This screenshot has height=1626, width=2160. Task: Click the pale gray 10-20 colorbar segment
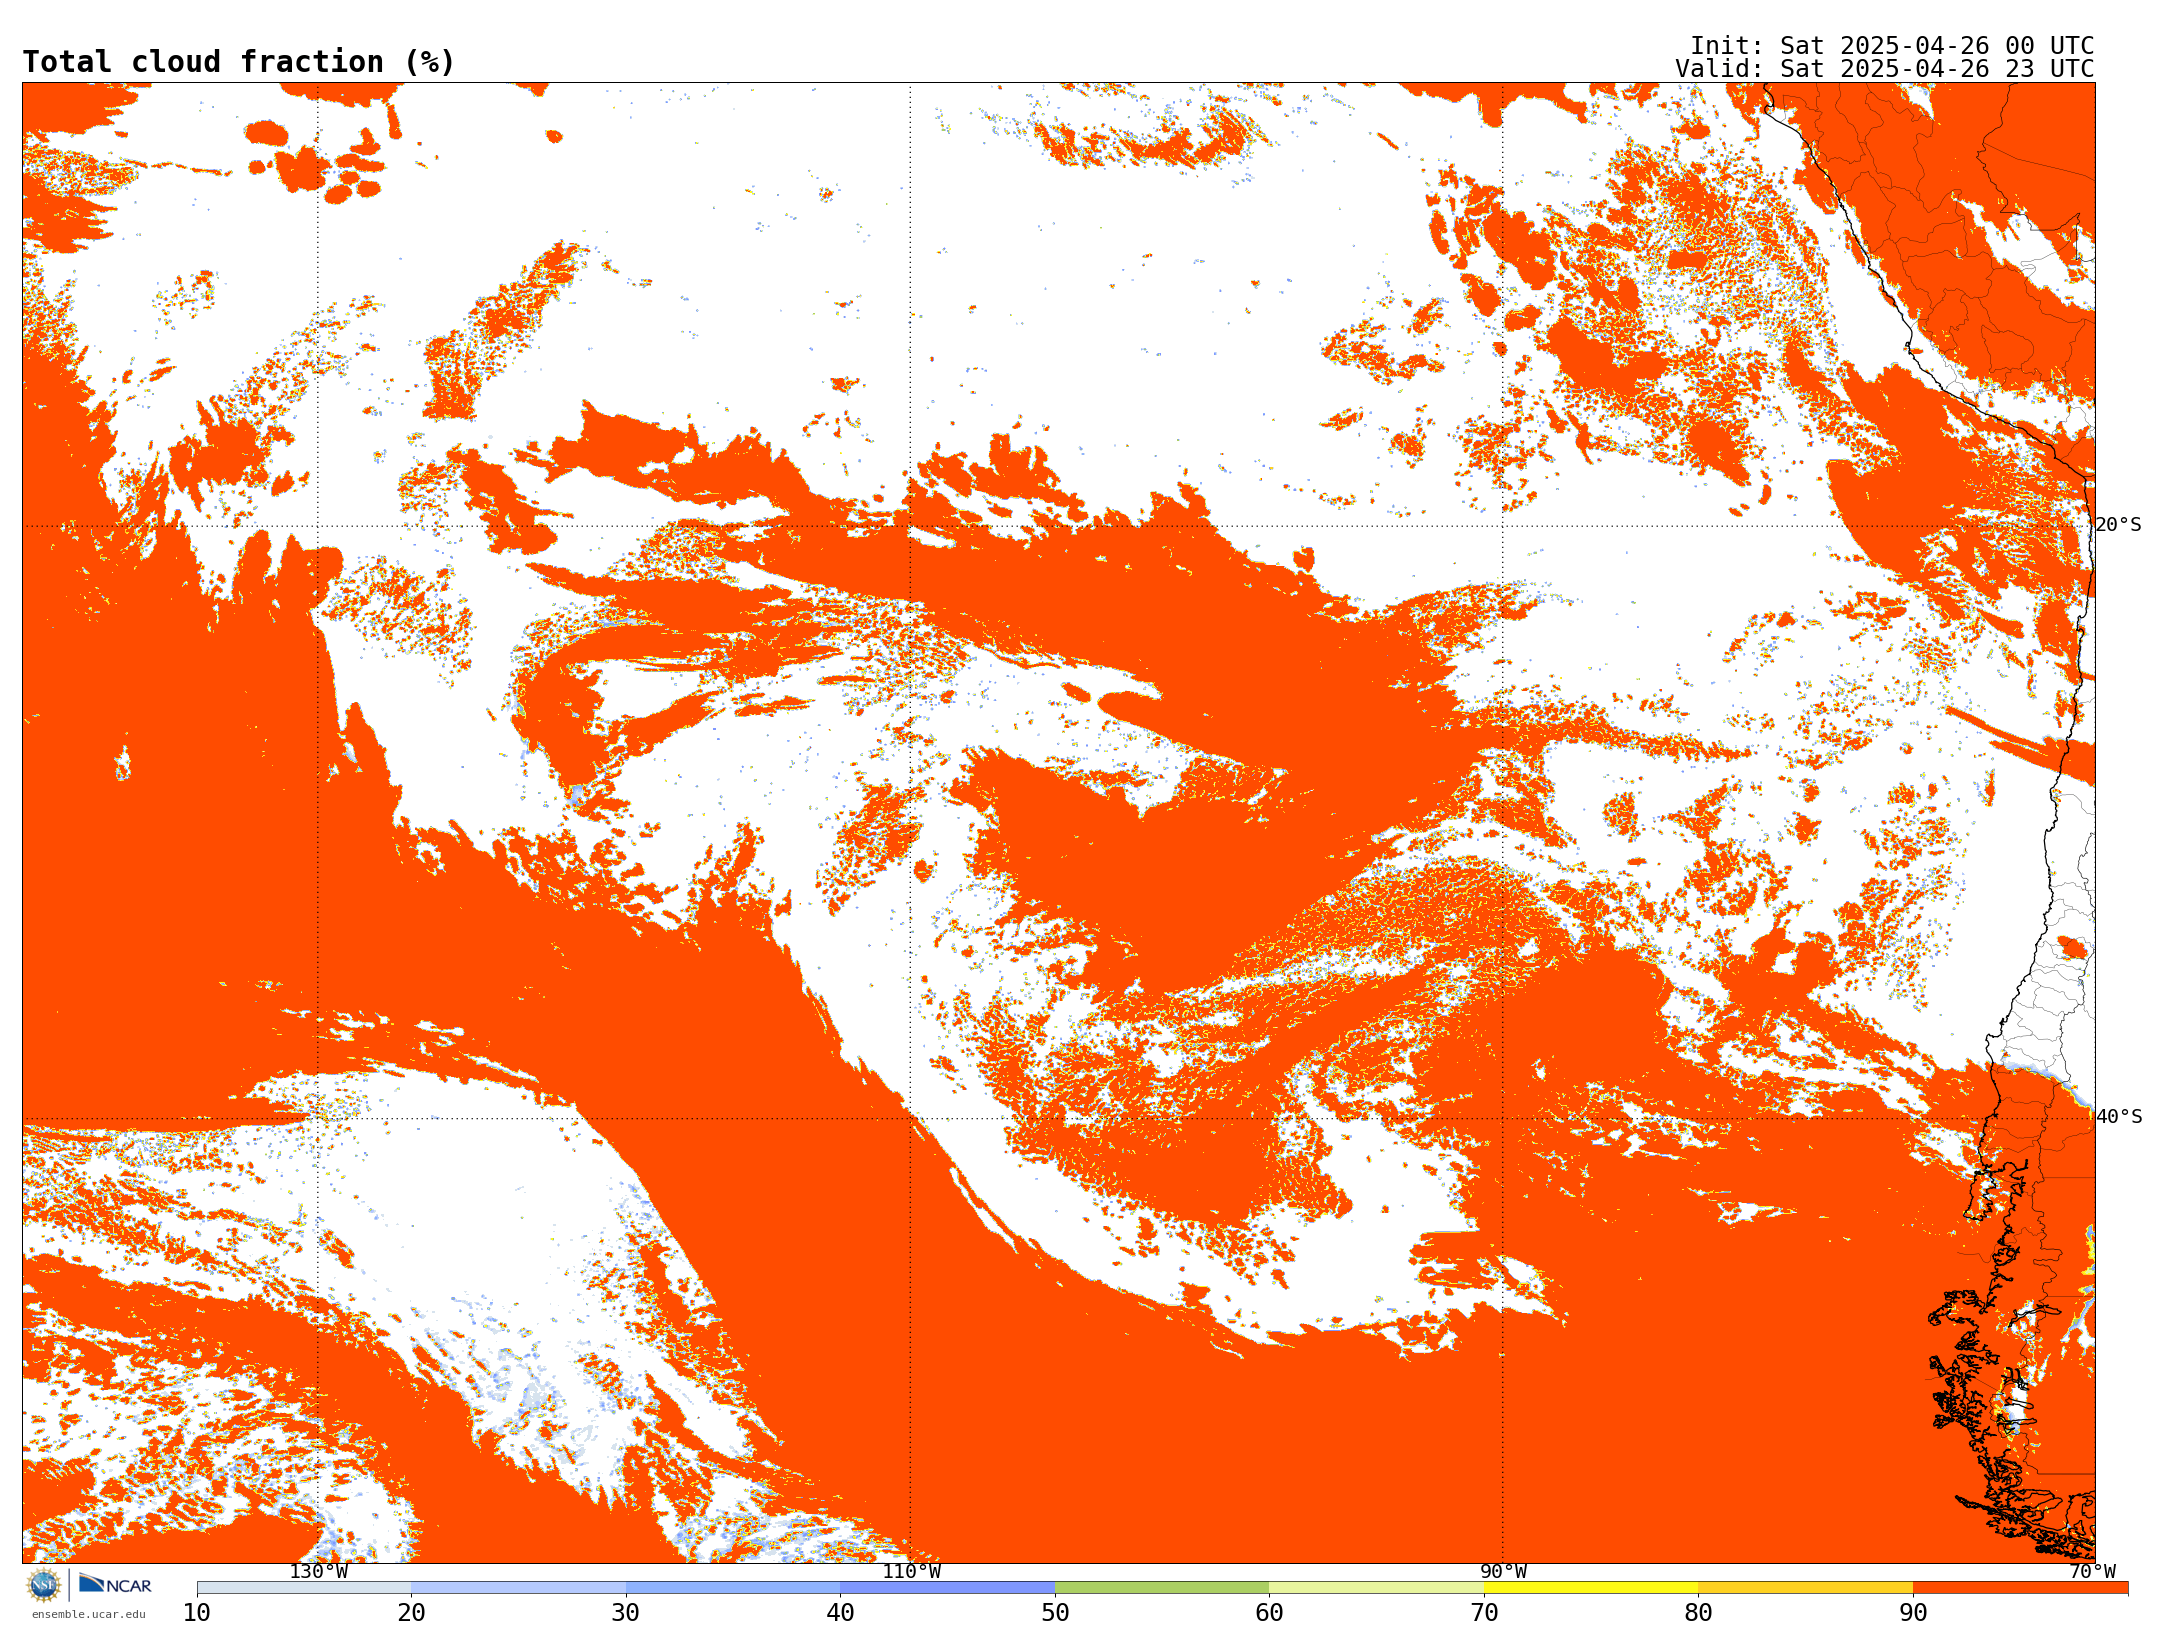[x=304, y=1588]
